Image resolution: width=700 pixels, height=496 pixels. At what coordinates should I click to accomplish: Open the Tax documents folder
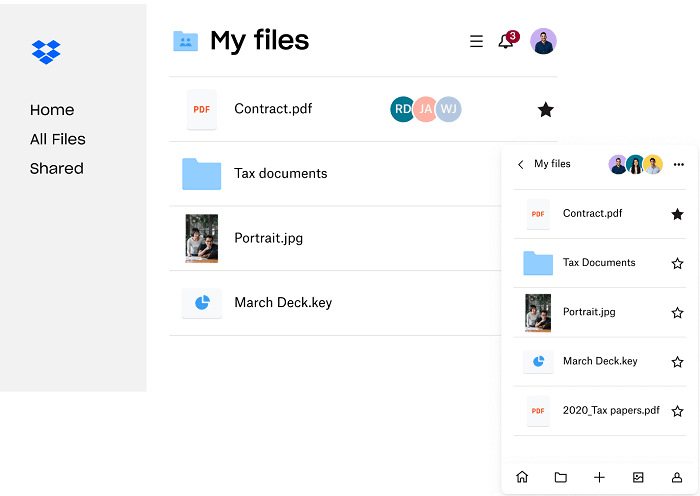(x=280, y=173)
